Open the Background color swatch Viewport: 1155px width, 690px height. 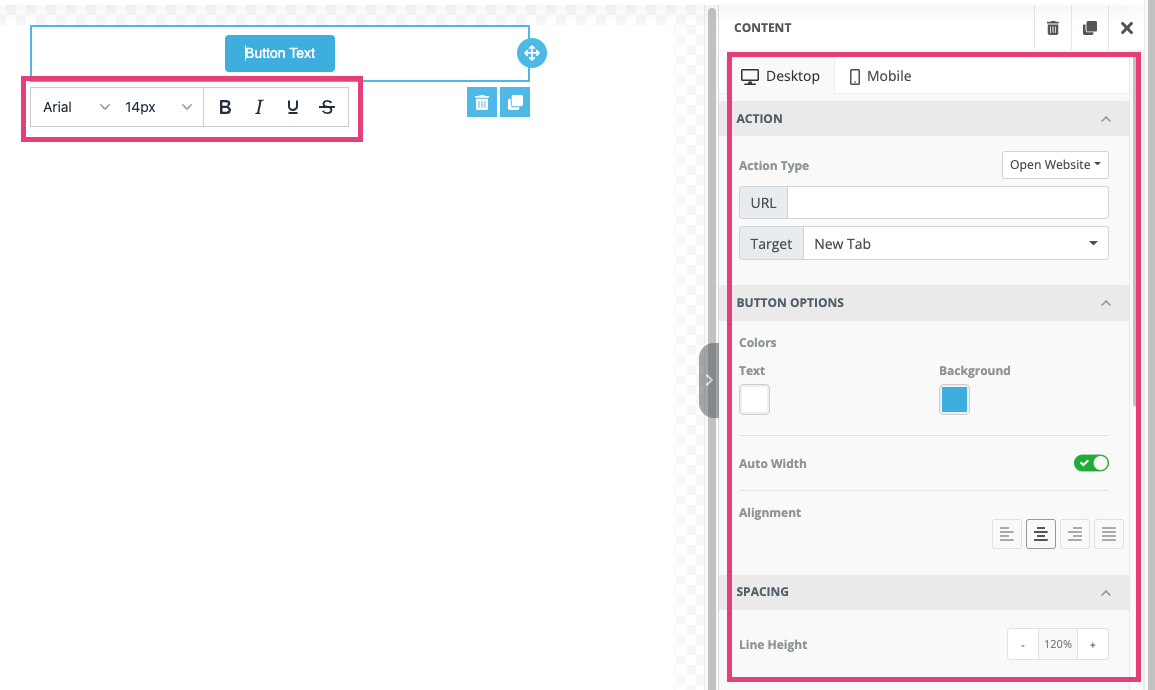pyautogui.click(x=954, y=399)
